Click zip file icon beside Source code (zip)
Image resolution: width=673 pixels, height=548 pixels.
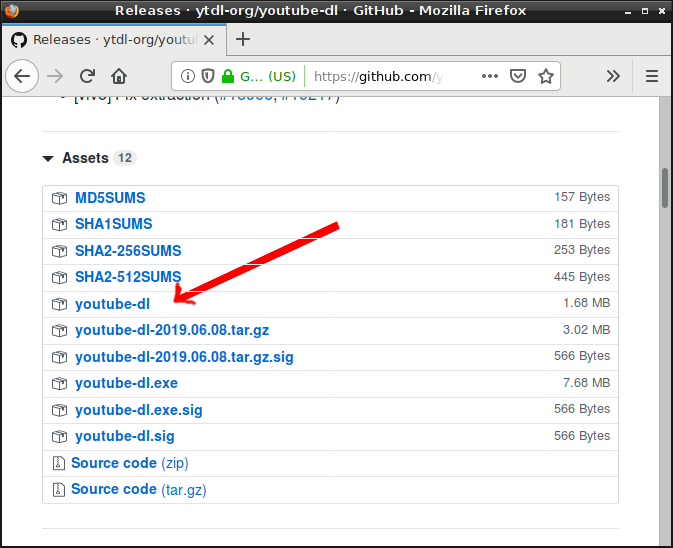pyautogui.click(x=58, y=463)
